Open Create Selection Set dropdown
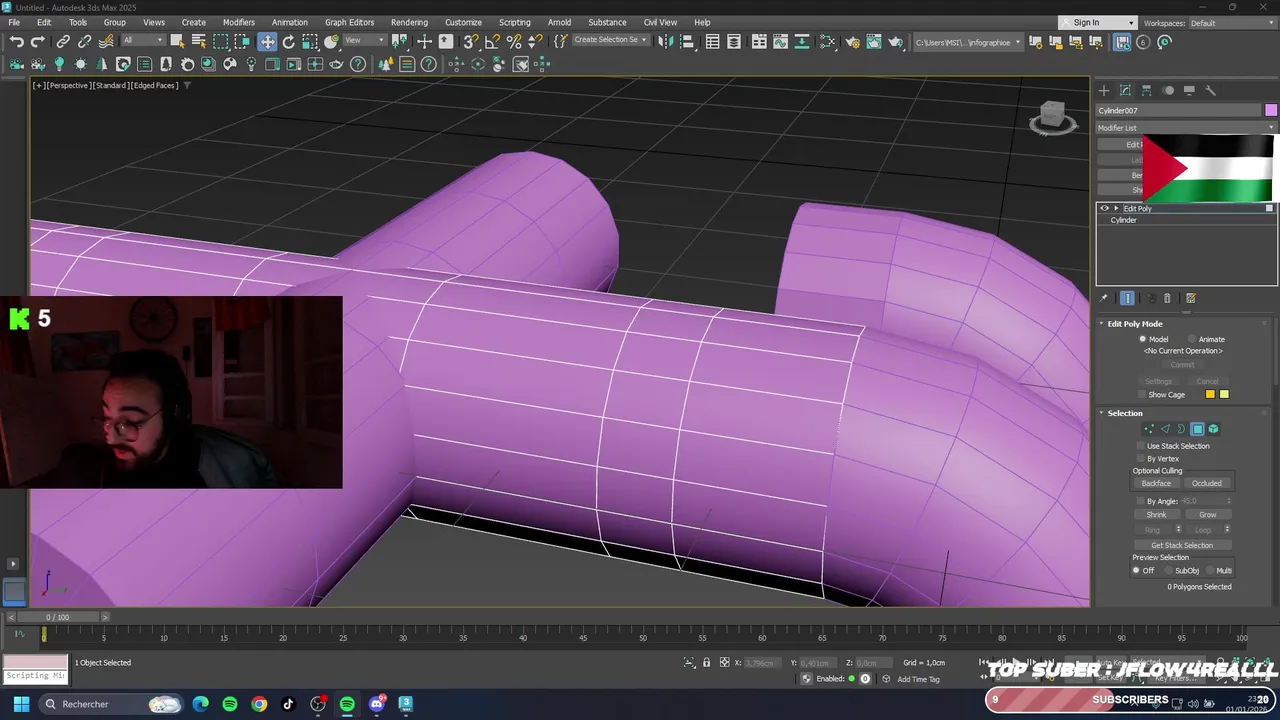 click(x=610, y=41)
